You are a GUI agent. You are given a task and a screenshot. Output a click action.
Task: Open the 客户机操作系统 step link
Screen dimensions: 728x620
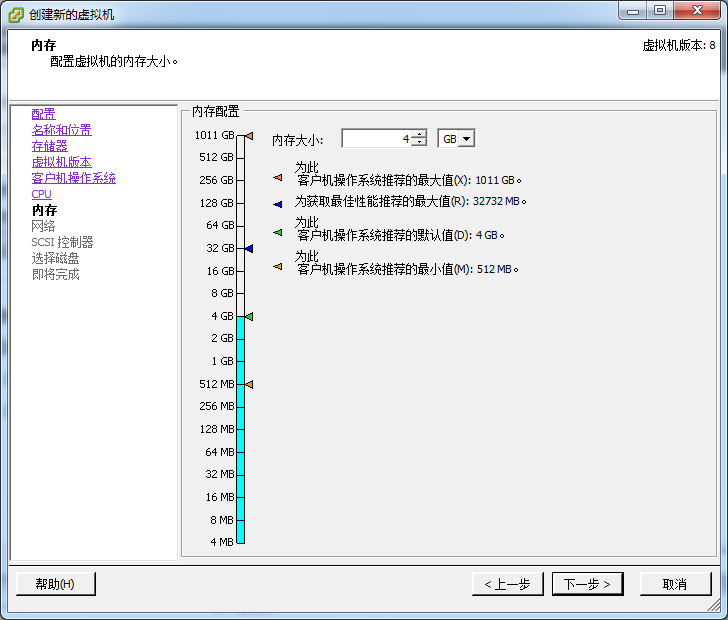click(73, 178)
